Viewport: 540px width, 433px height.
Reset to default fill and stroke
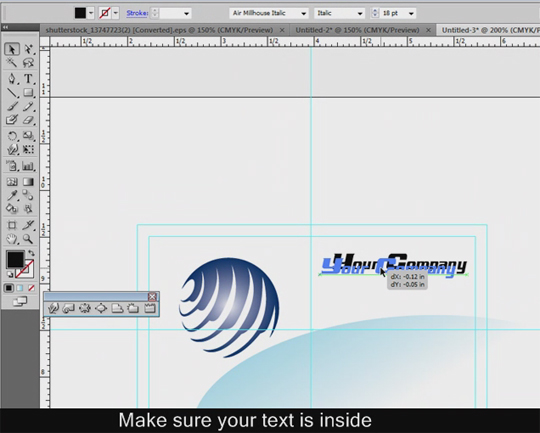coord(10,275)
